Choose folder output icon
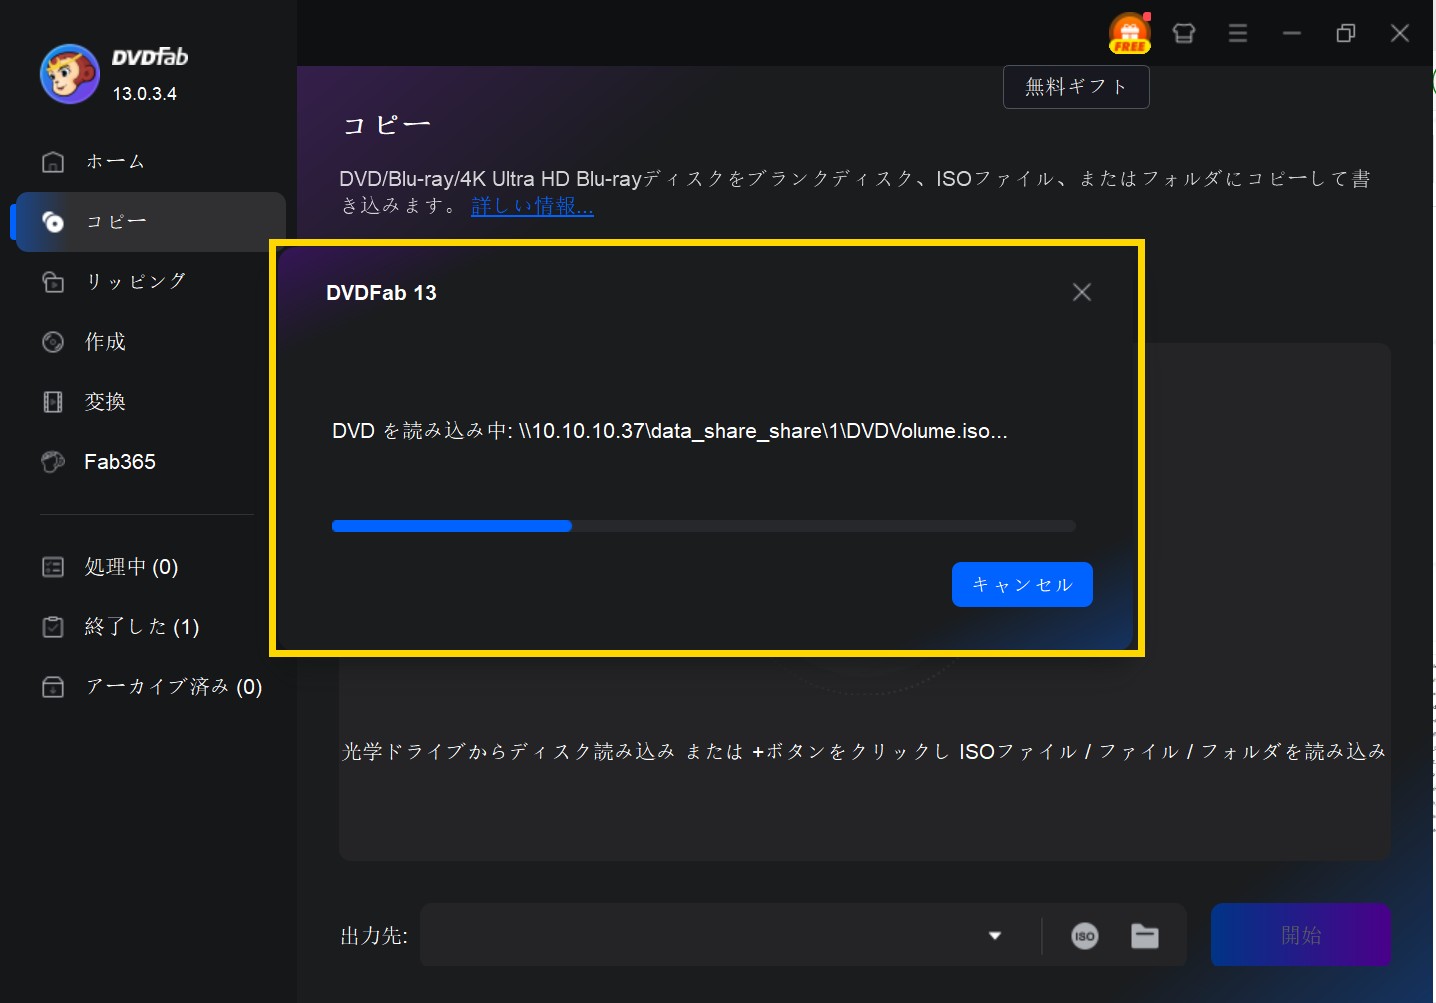 tap(1145, 936)
